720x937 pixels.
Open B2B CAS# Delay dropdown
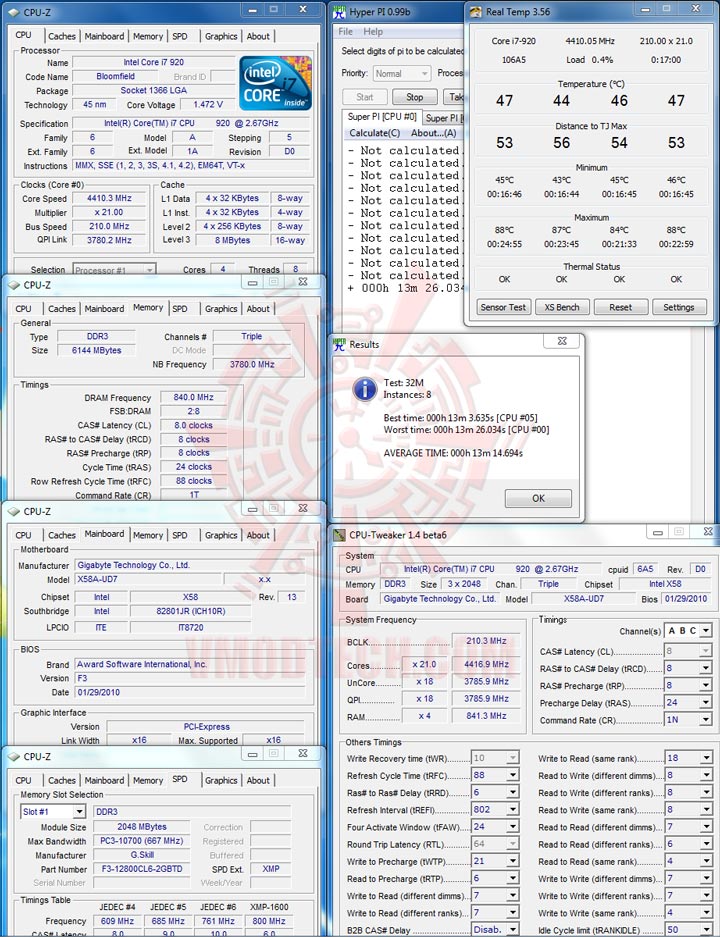click(x=513, y=930)
